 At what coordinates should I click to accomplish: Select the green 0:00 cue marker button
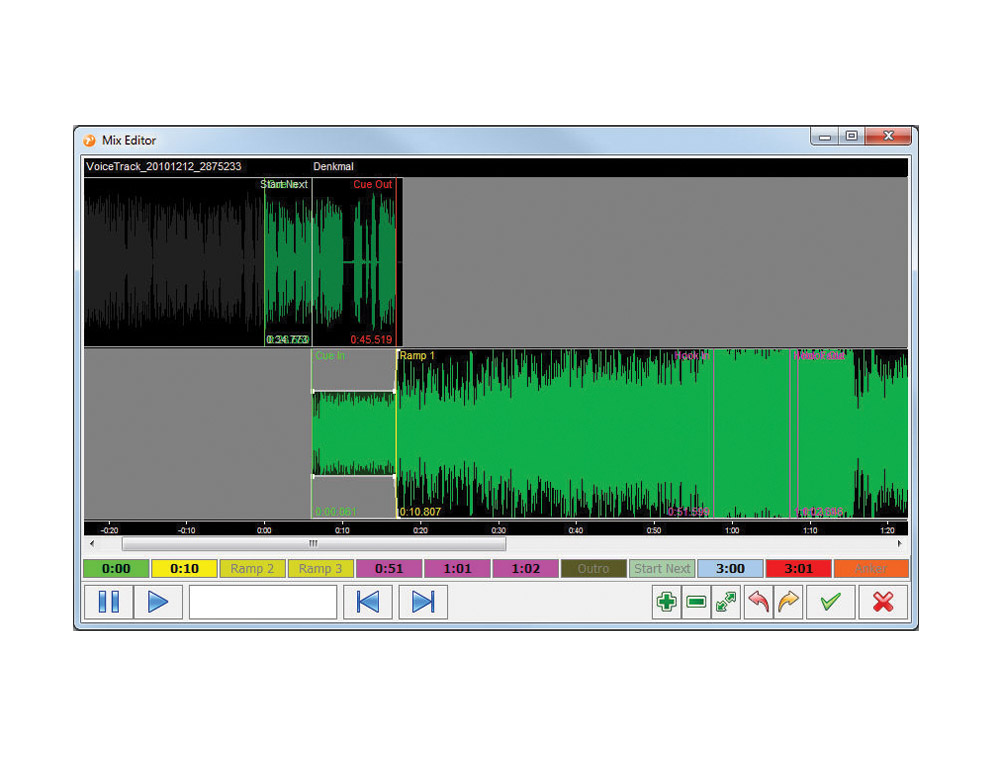(116, 569)
